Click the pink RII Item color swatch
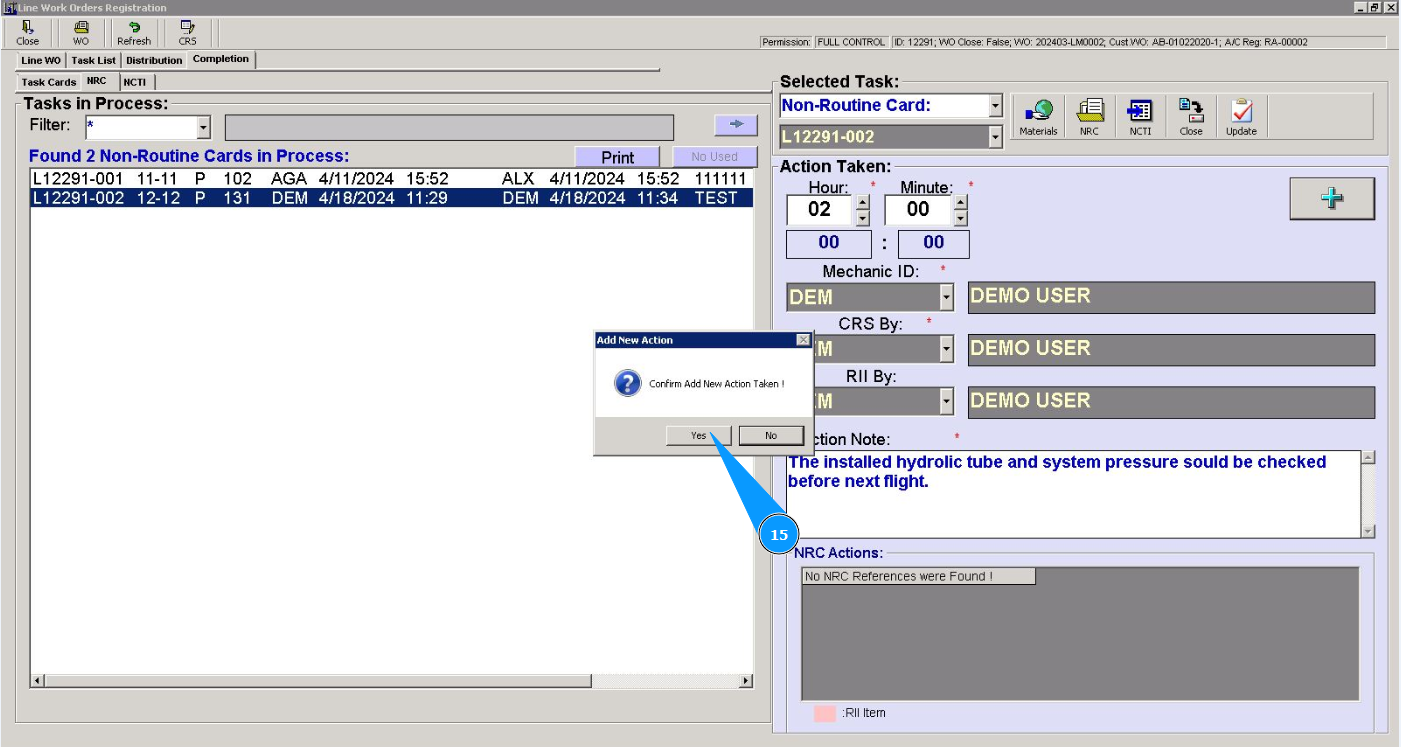 click(825, 713)
